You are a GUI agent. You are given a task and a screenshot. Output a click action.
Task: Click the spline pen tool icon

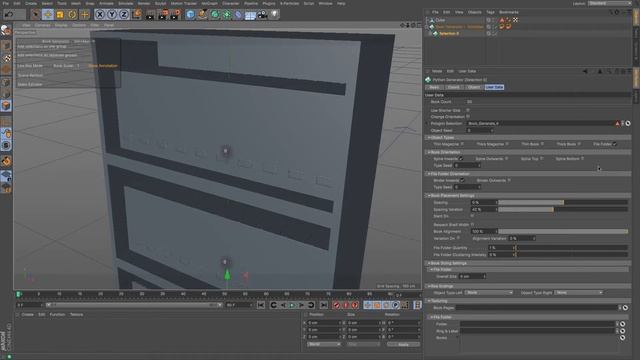click(202, 15)
